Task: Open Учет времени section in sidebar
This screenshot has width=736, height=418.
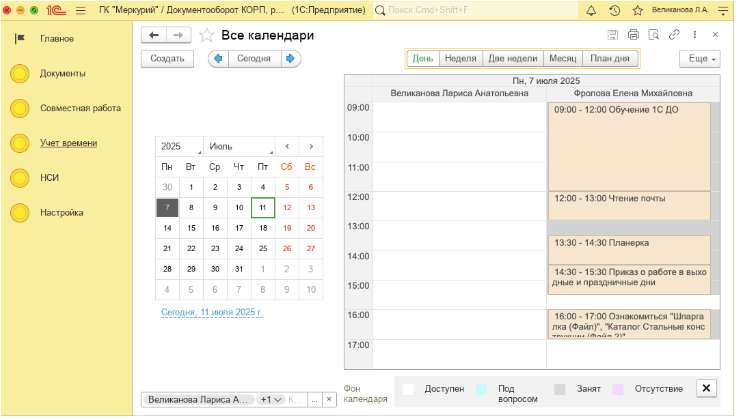Action: [69, 143]
